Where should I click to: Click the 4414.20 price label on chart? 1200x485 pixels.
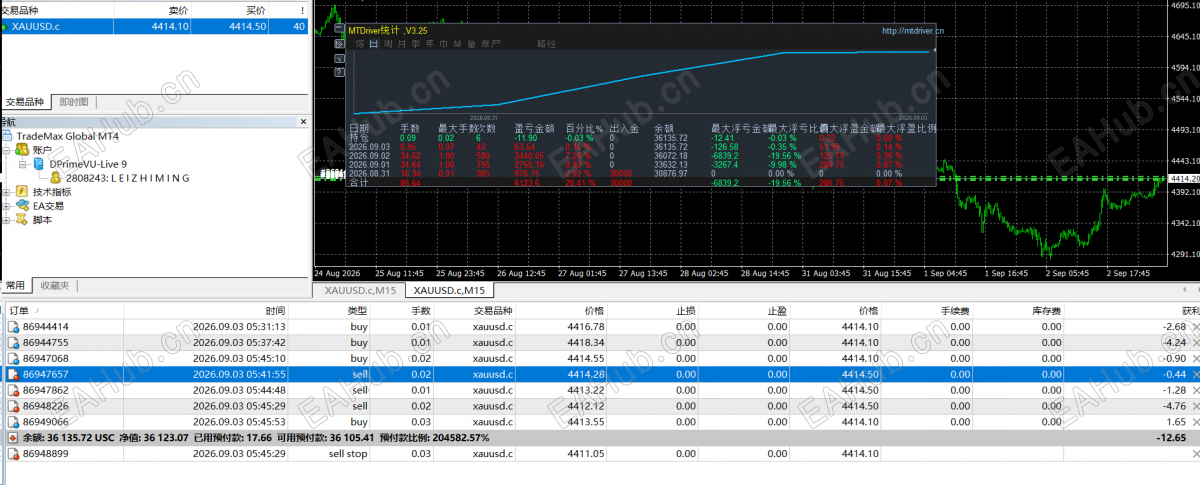(1184, 178)
